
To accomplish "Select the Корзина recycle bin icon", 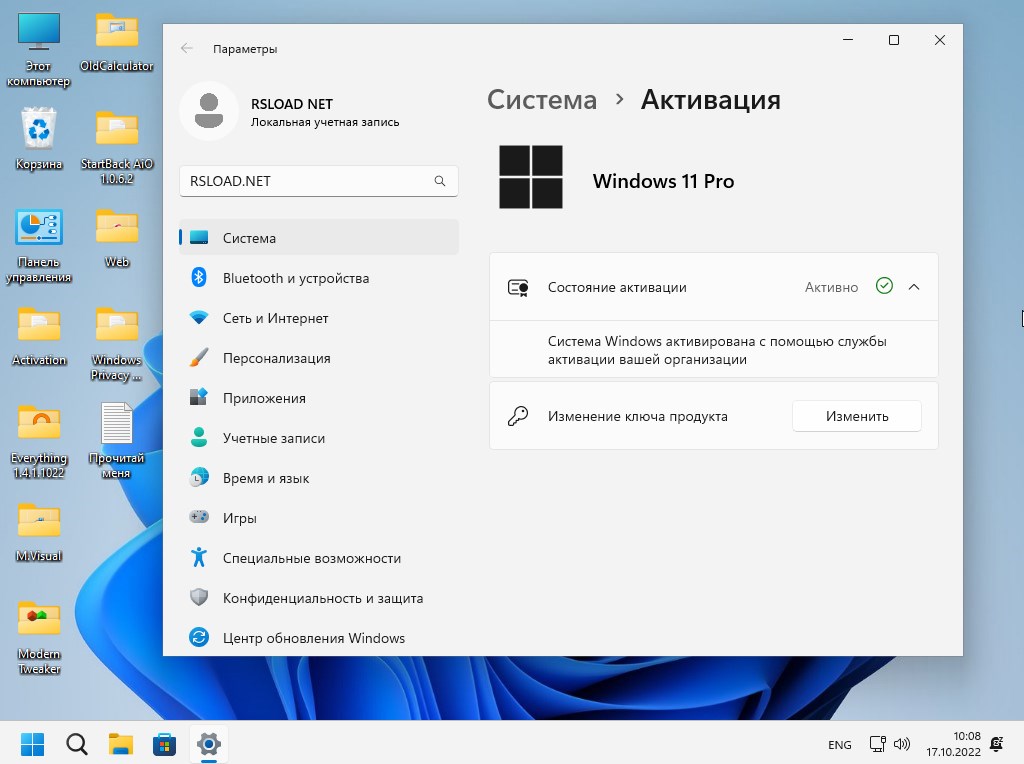I will pos(39,139).
